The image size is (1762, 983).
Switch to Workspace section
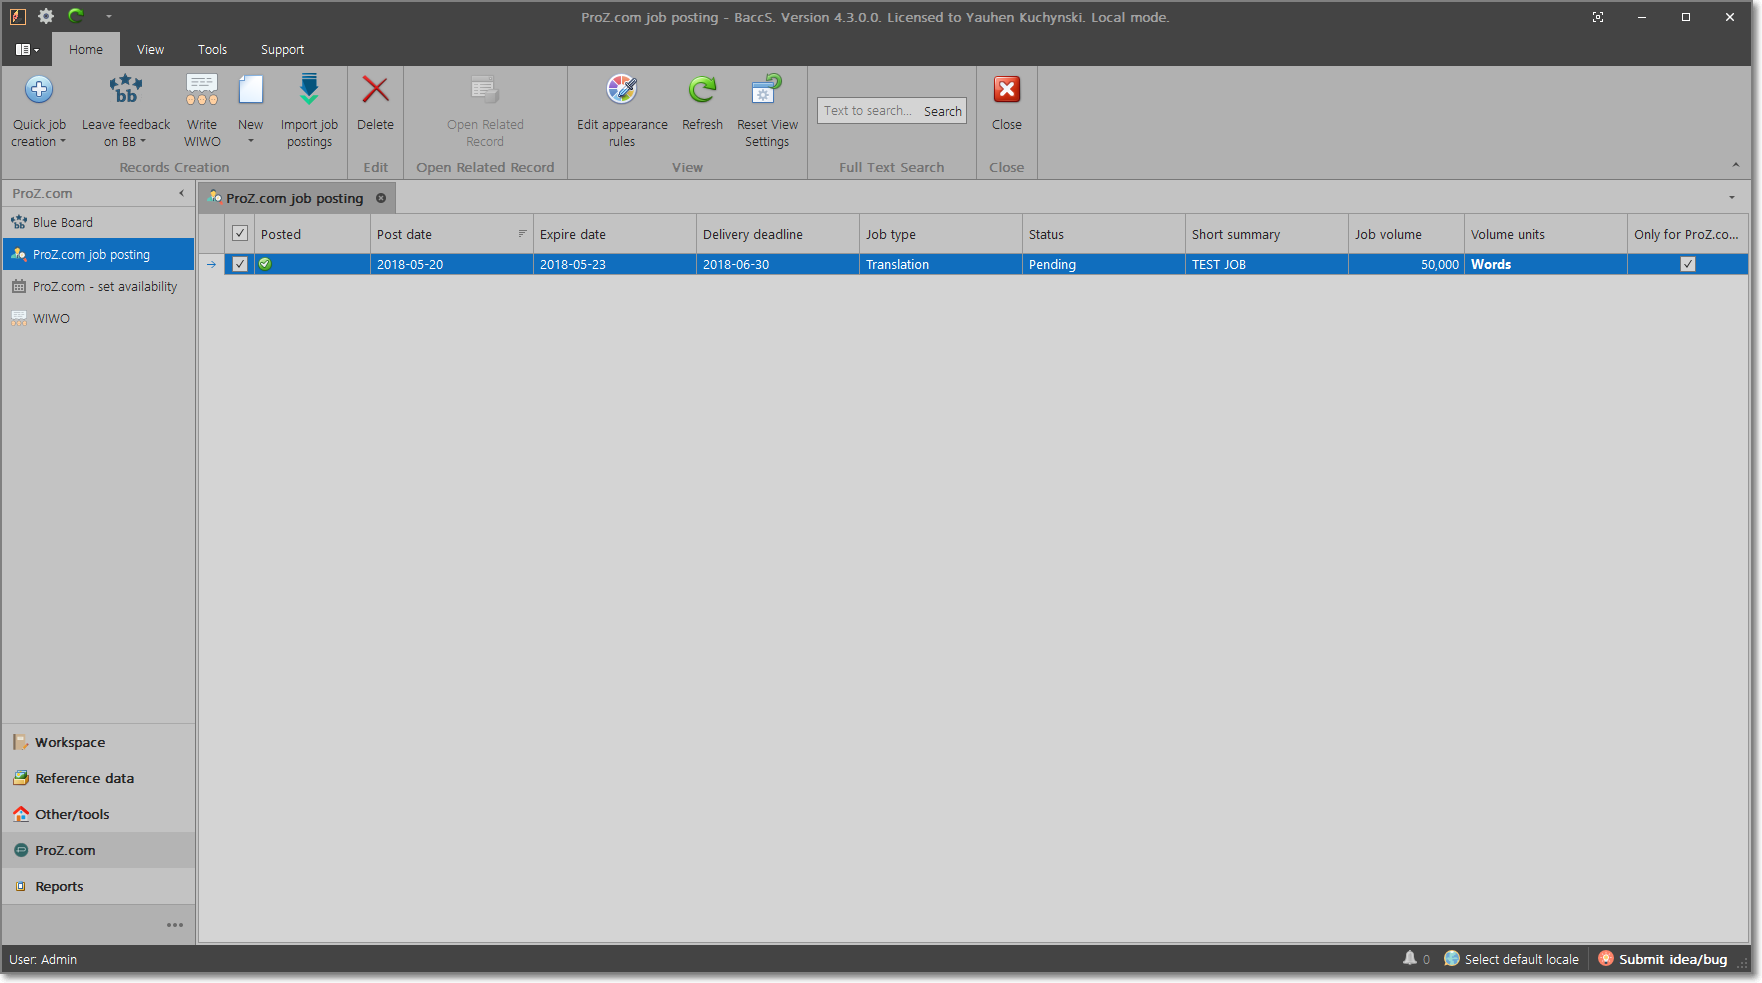click(x=98, y=742)
